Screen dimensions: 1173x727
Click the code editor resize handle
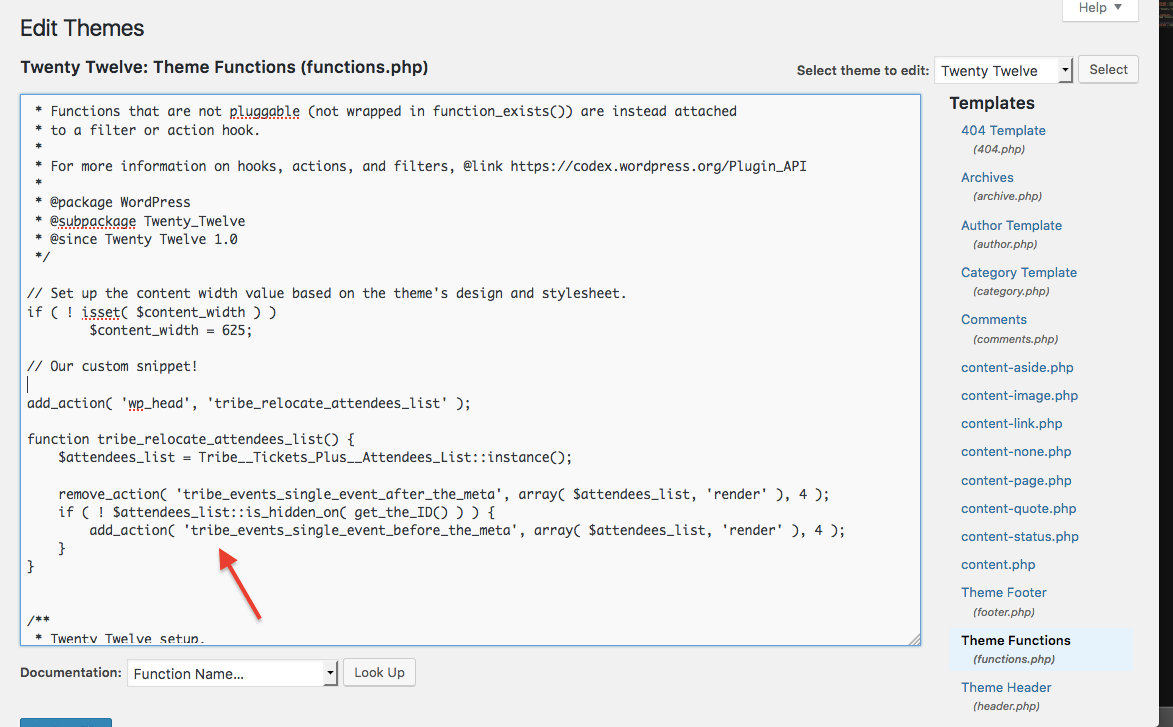coord(914,639)
